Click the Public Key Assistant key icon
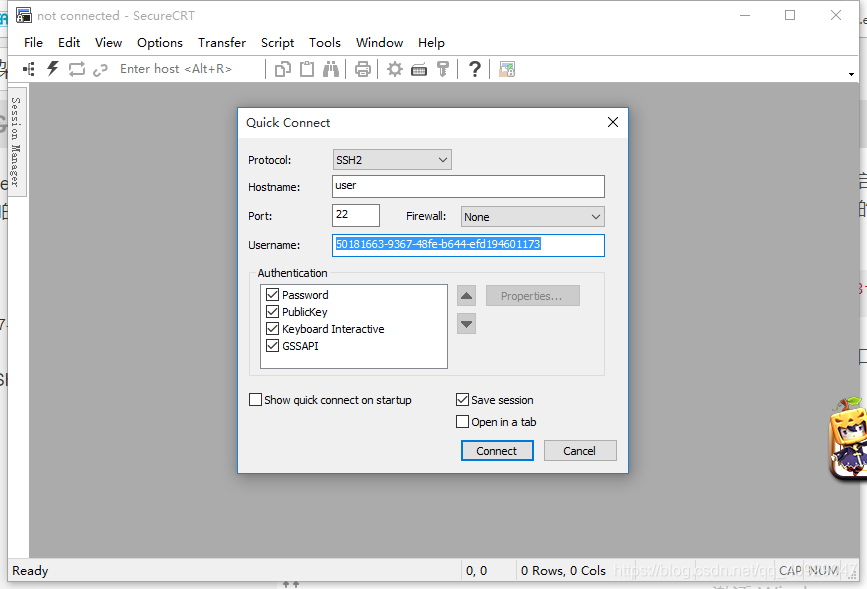Image resolution: width=867 pixels, height=589 pixels. click(x=442, y=69)
